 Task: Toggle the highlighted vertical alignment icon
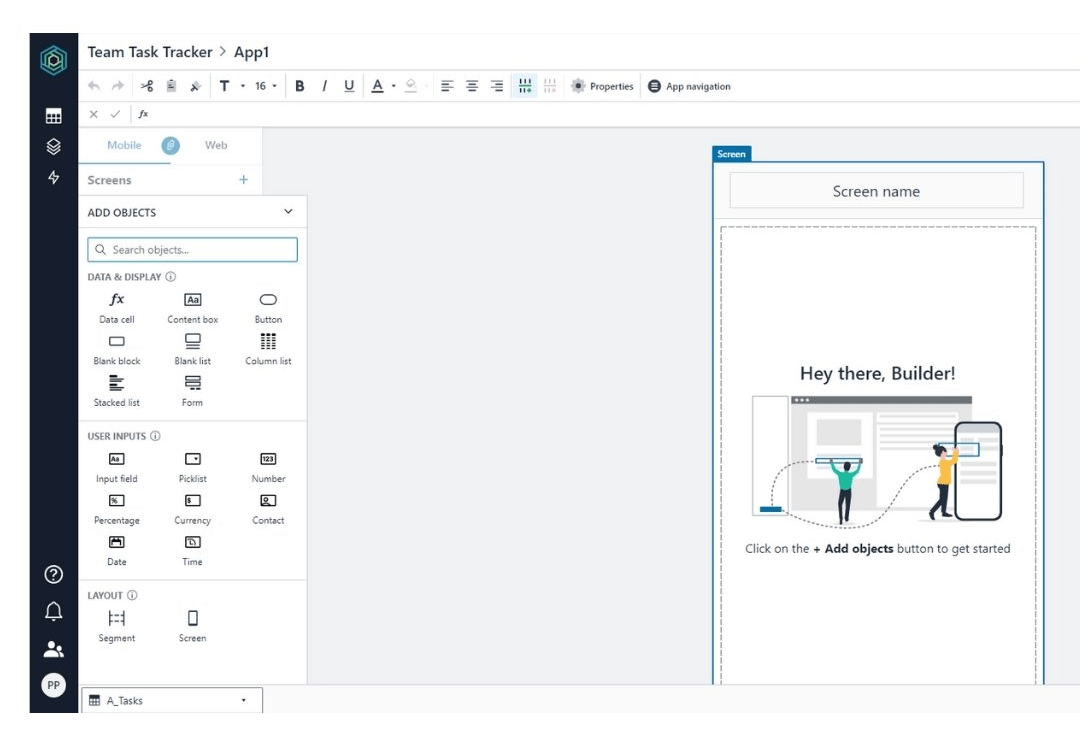[x=525, y=86]
